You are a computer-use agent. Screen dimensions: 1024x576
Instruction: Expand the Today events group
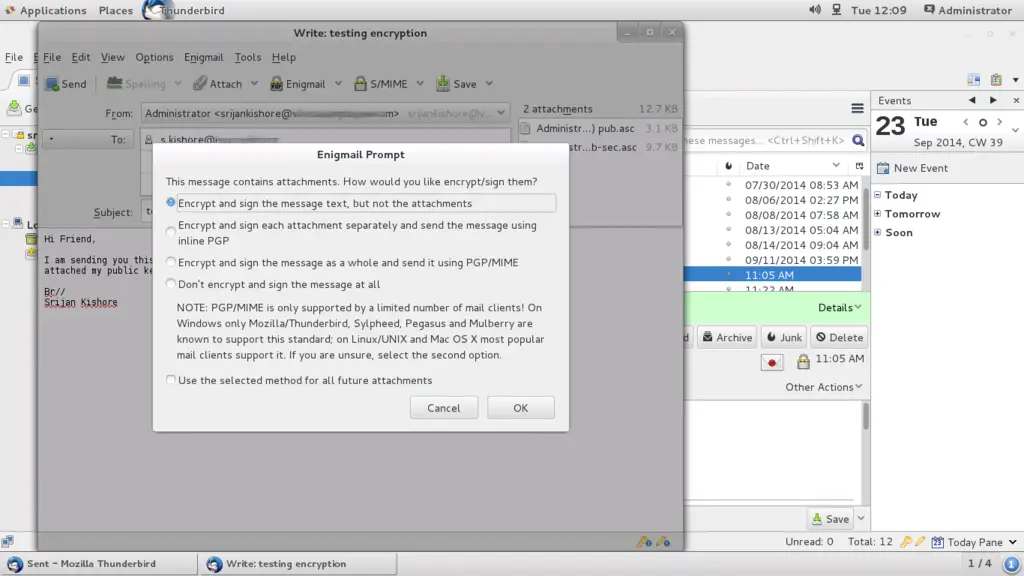click(x=878, y=195)
